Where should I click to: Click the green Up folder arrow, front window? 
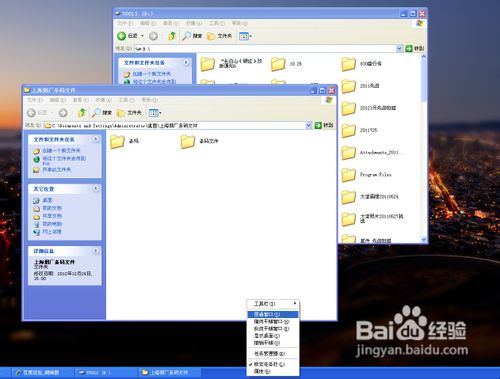coord(82,113)
